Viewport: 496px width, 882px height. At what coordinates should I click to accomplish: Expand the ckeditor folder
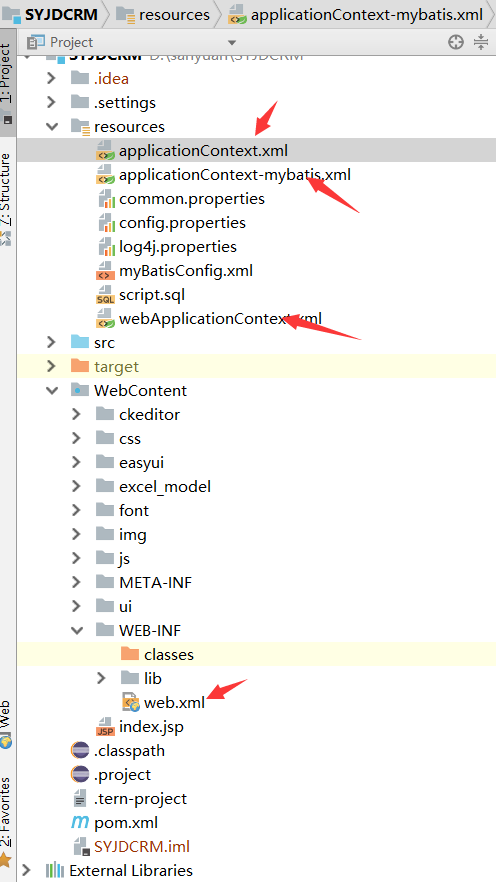76,415
